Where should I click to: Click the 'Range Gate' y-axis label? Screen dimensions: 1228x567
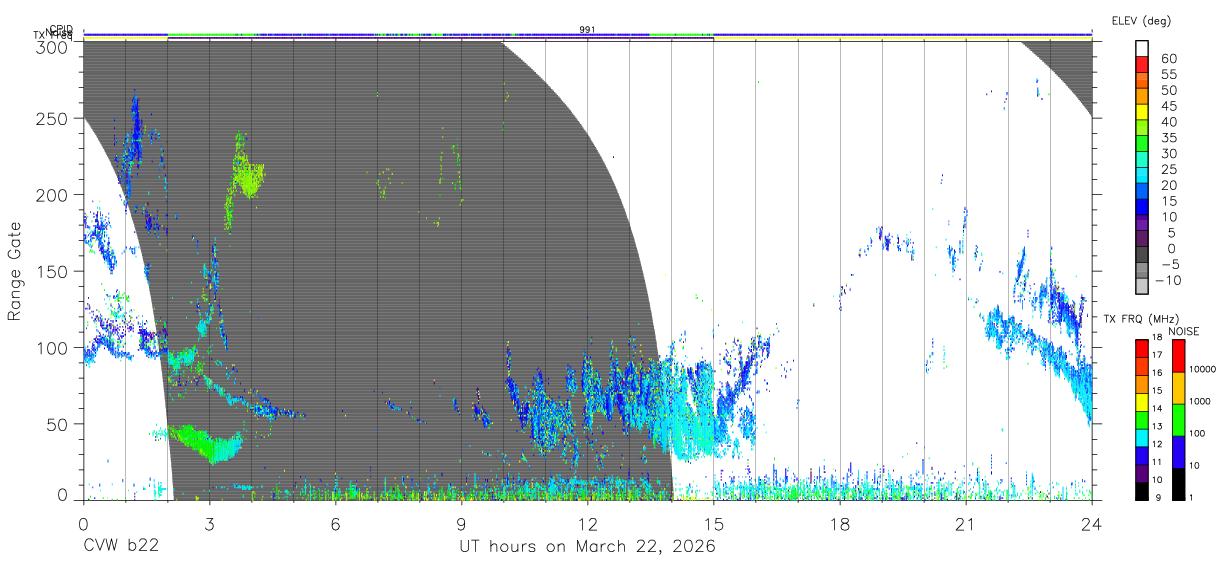tap(15, 272)
